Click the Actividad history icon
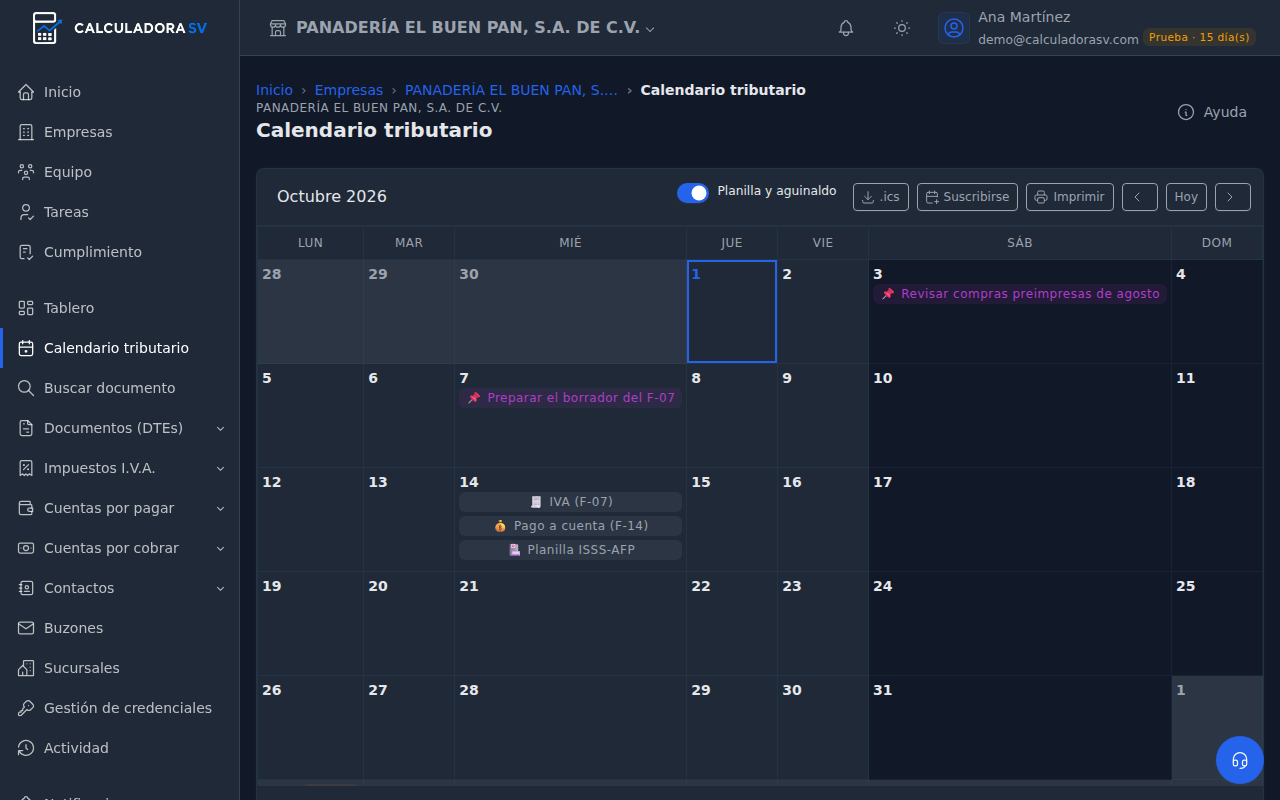 coord(26,748)
